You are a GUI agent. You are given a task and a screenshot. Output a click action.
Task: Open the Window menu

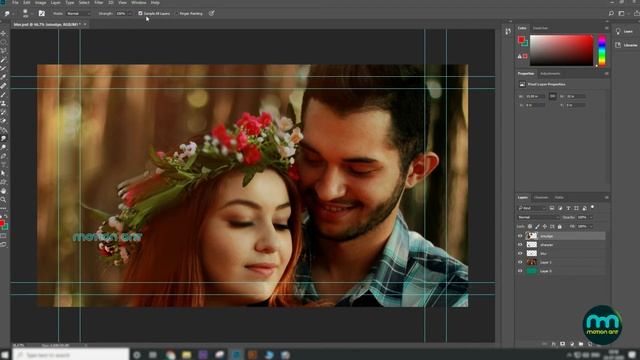138,2
